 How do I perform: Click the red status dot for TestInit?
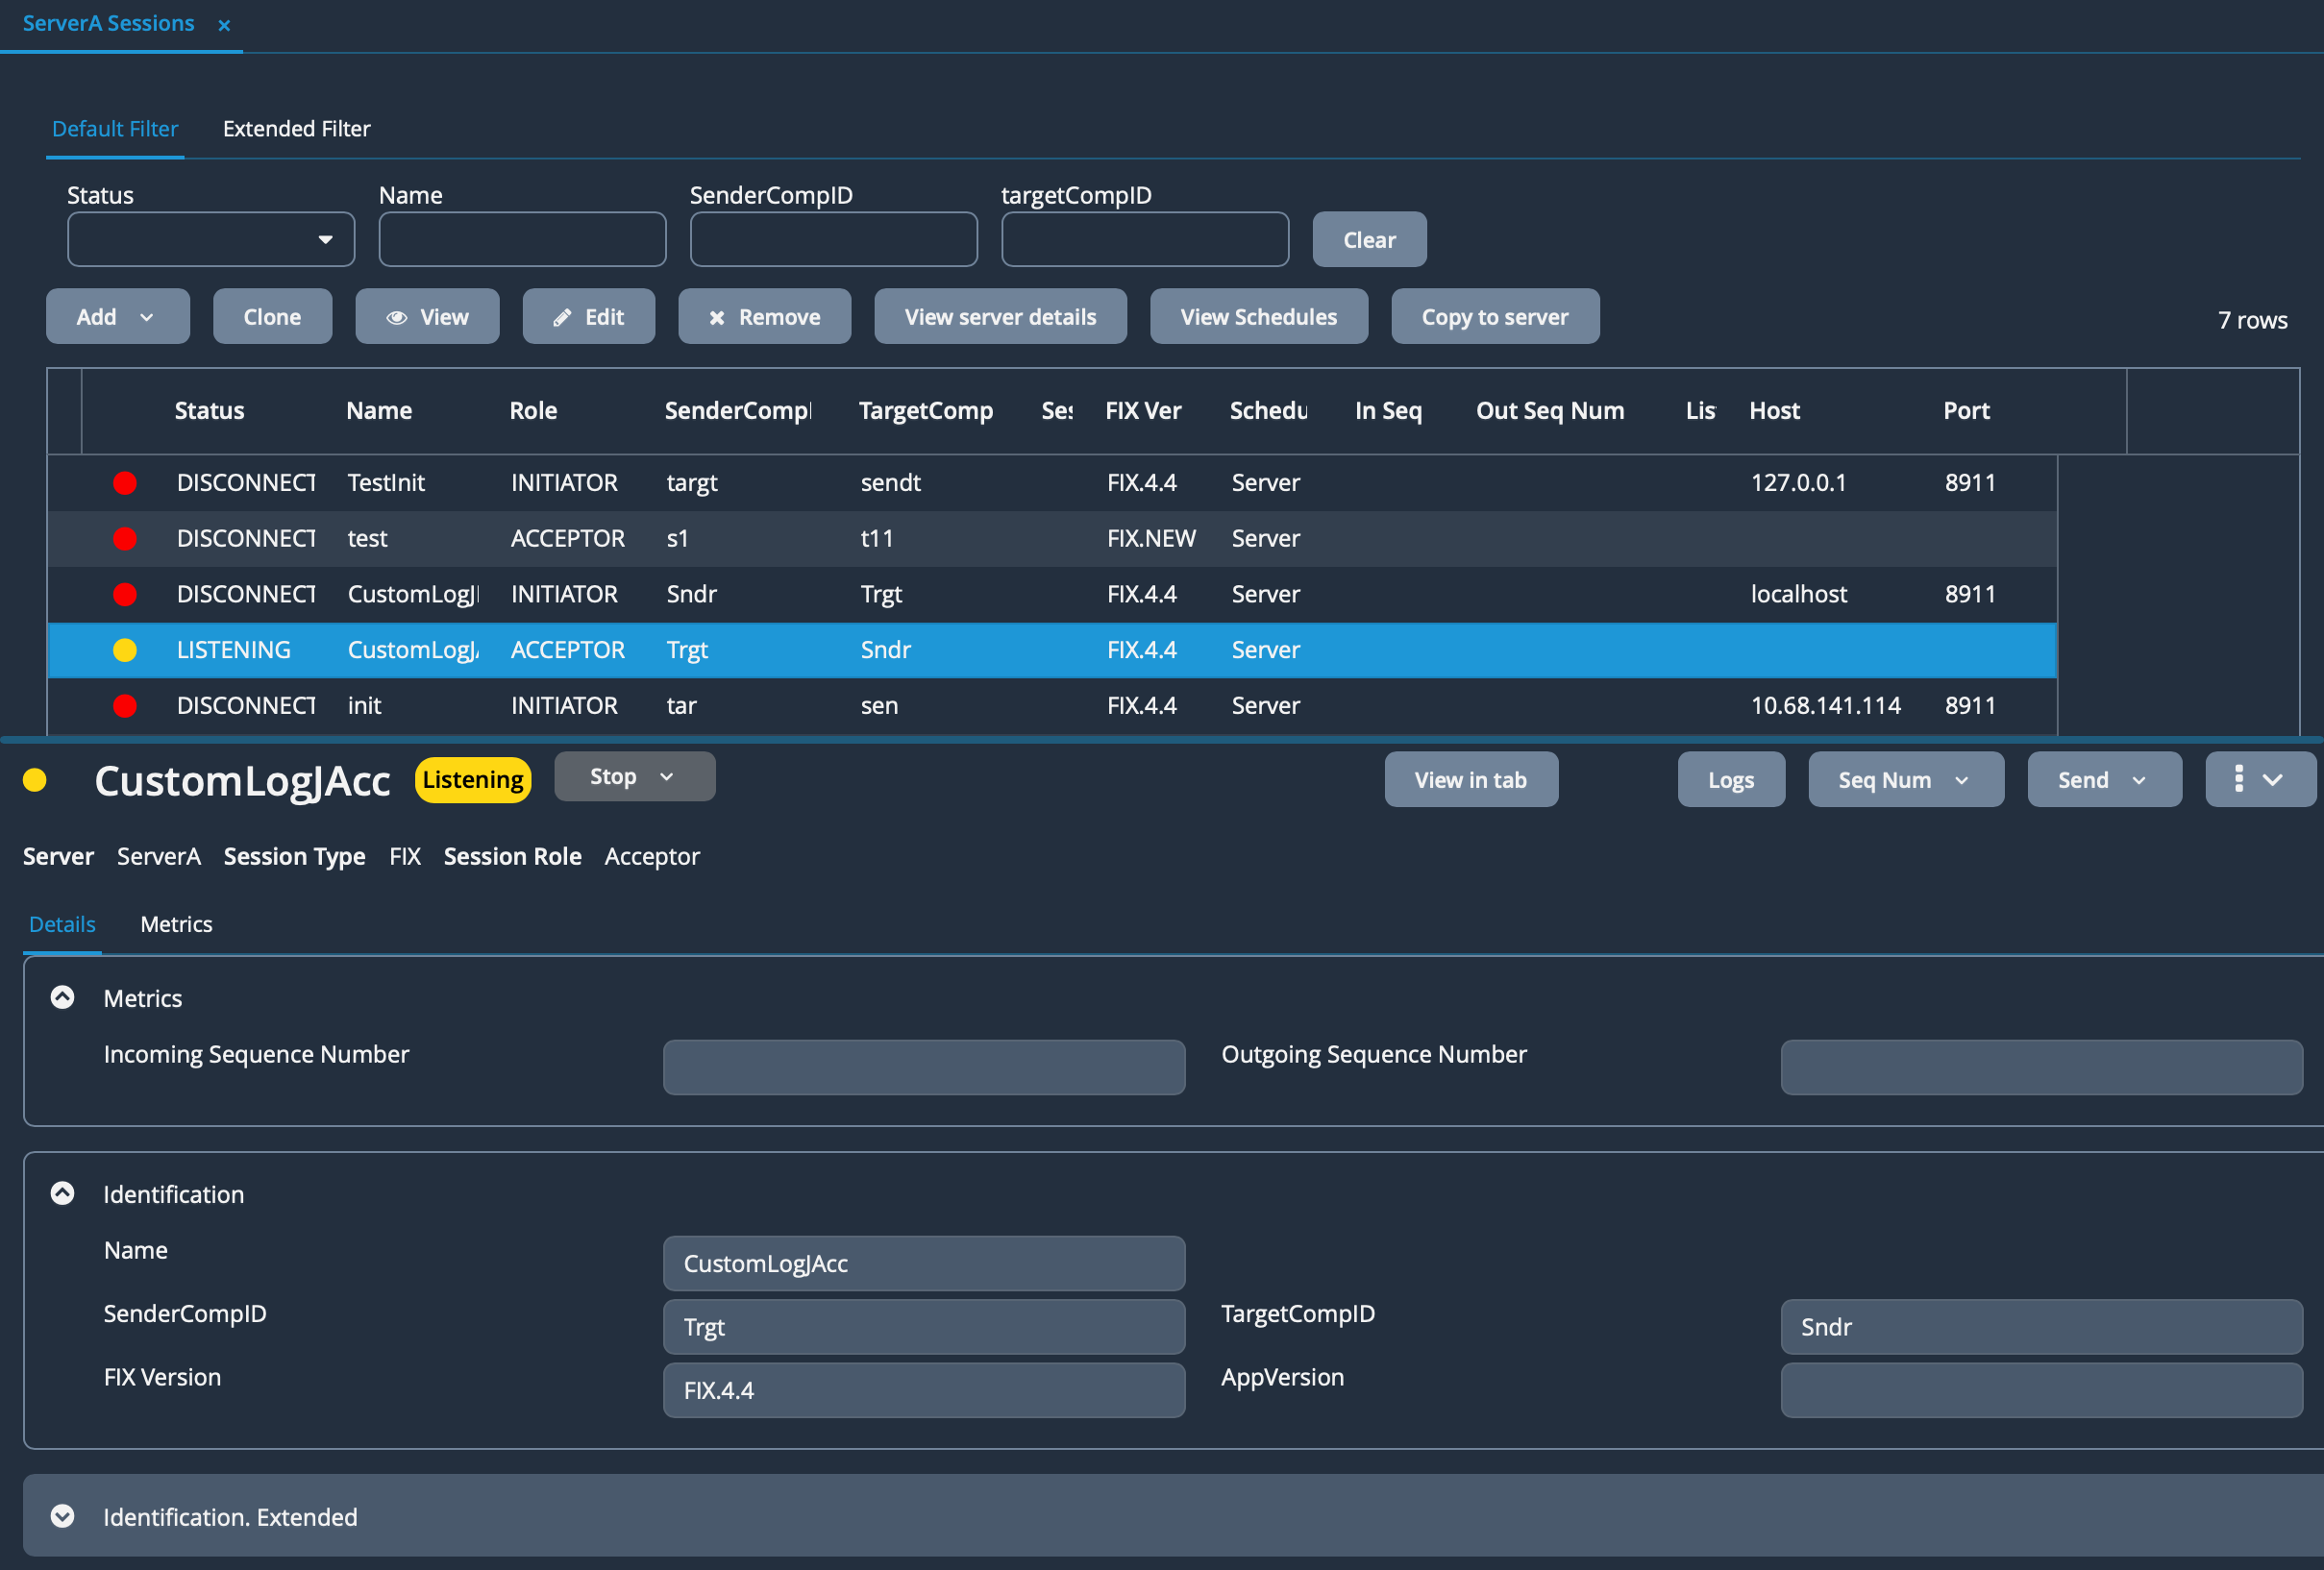125,483
